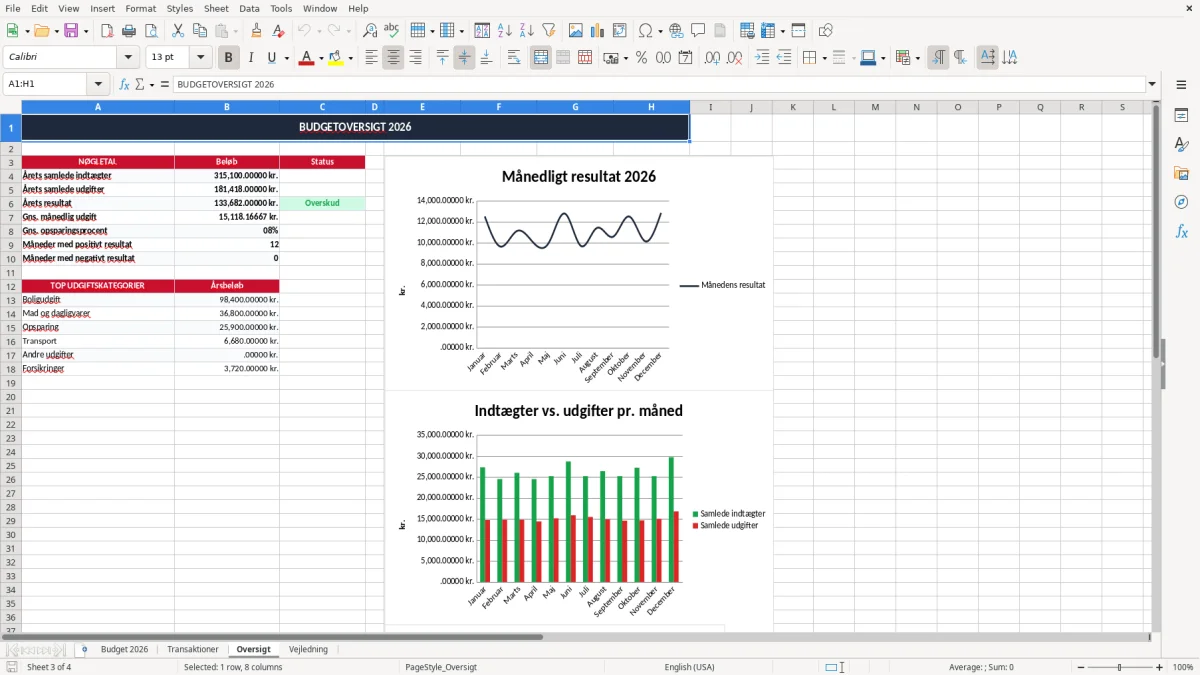1200x675 pixels.
Task: Click the Insert Chart icon
Action: [598, 31]
